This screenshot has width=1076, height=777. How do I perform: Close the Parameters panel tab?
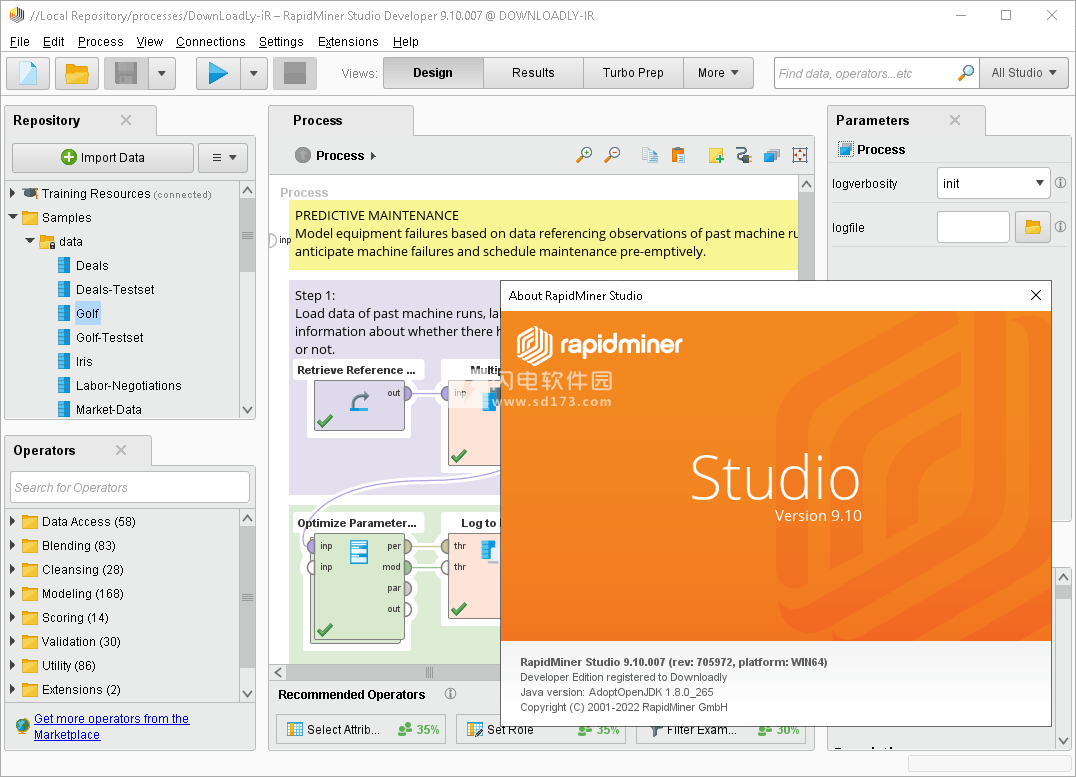click(x=955, y=120)
